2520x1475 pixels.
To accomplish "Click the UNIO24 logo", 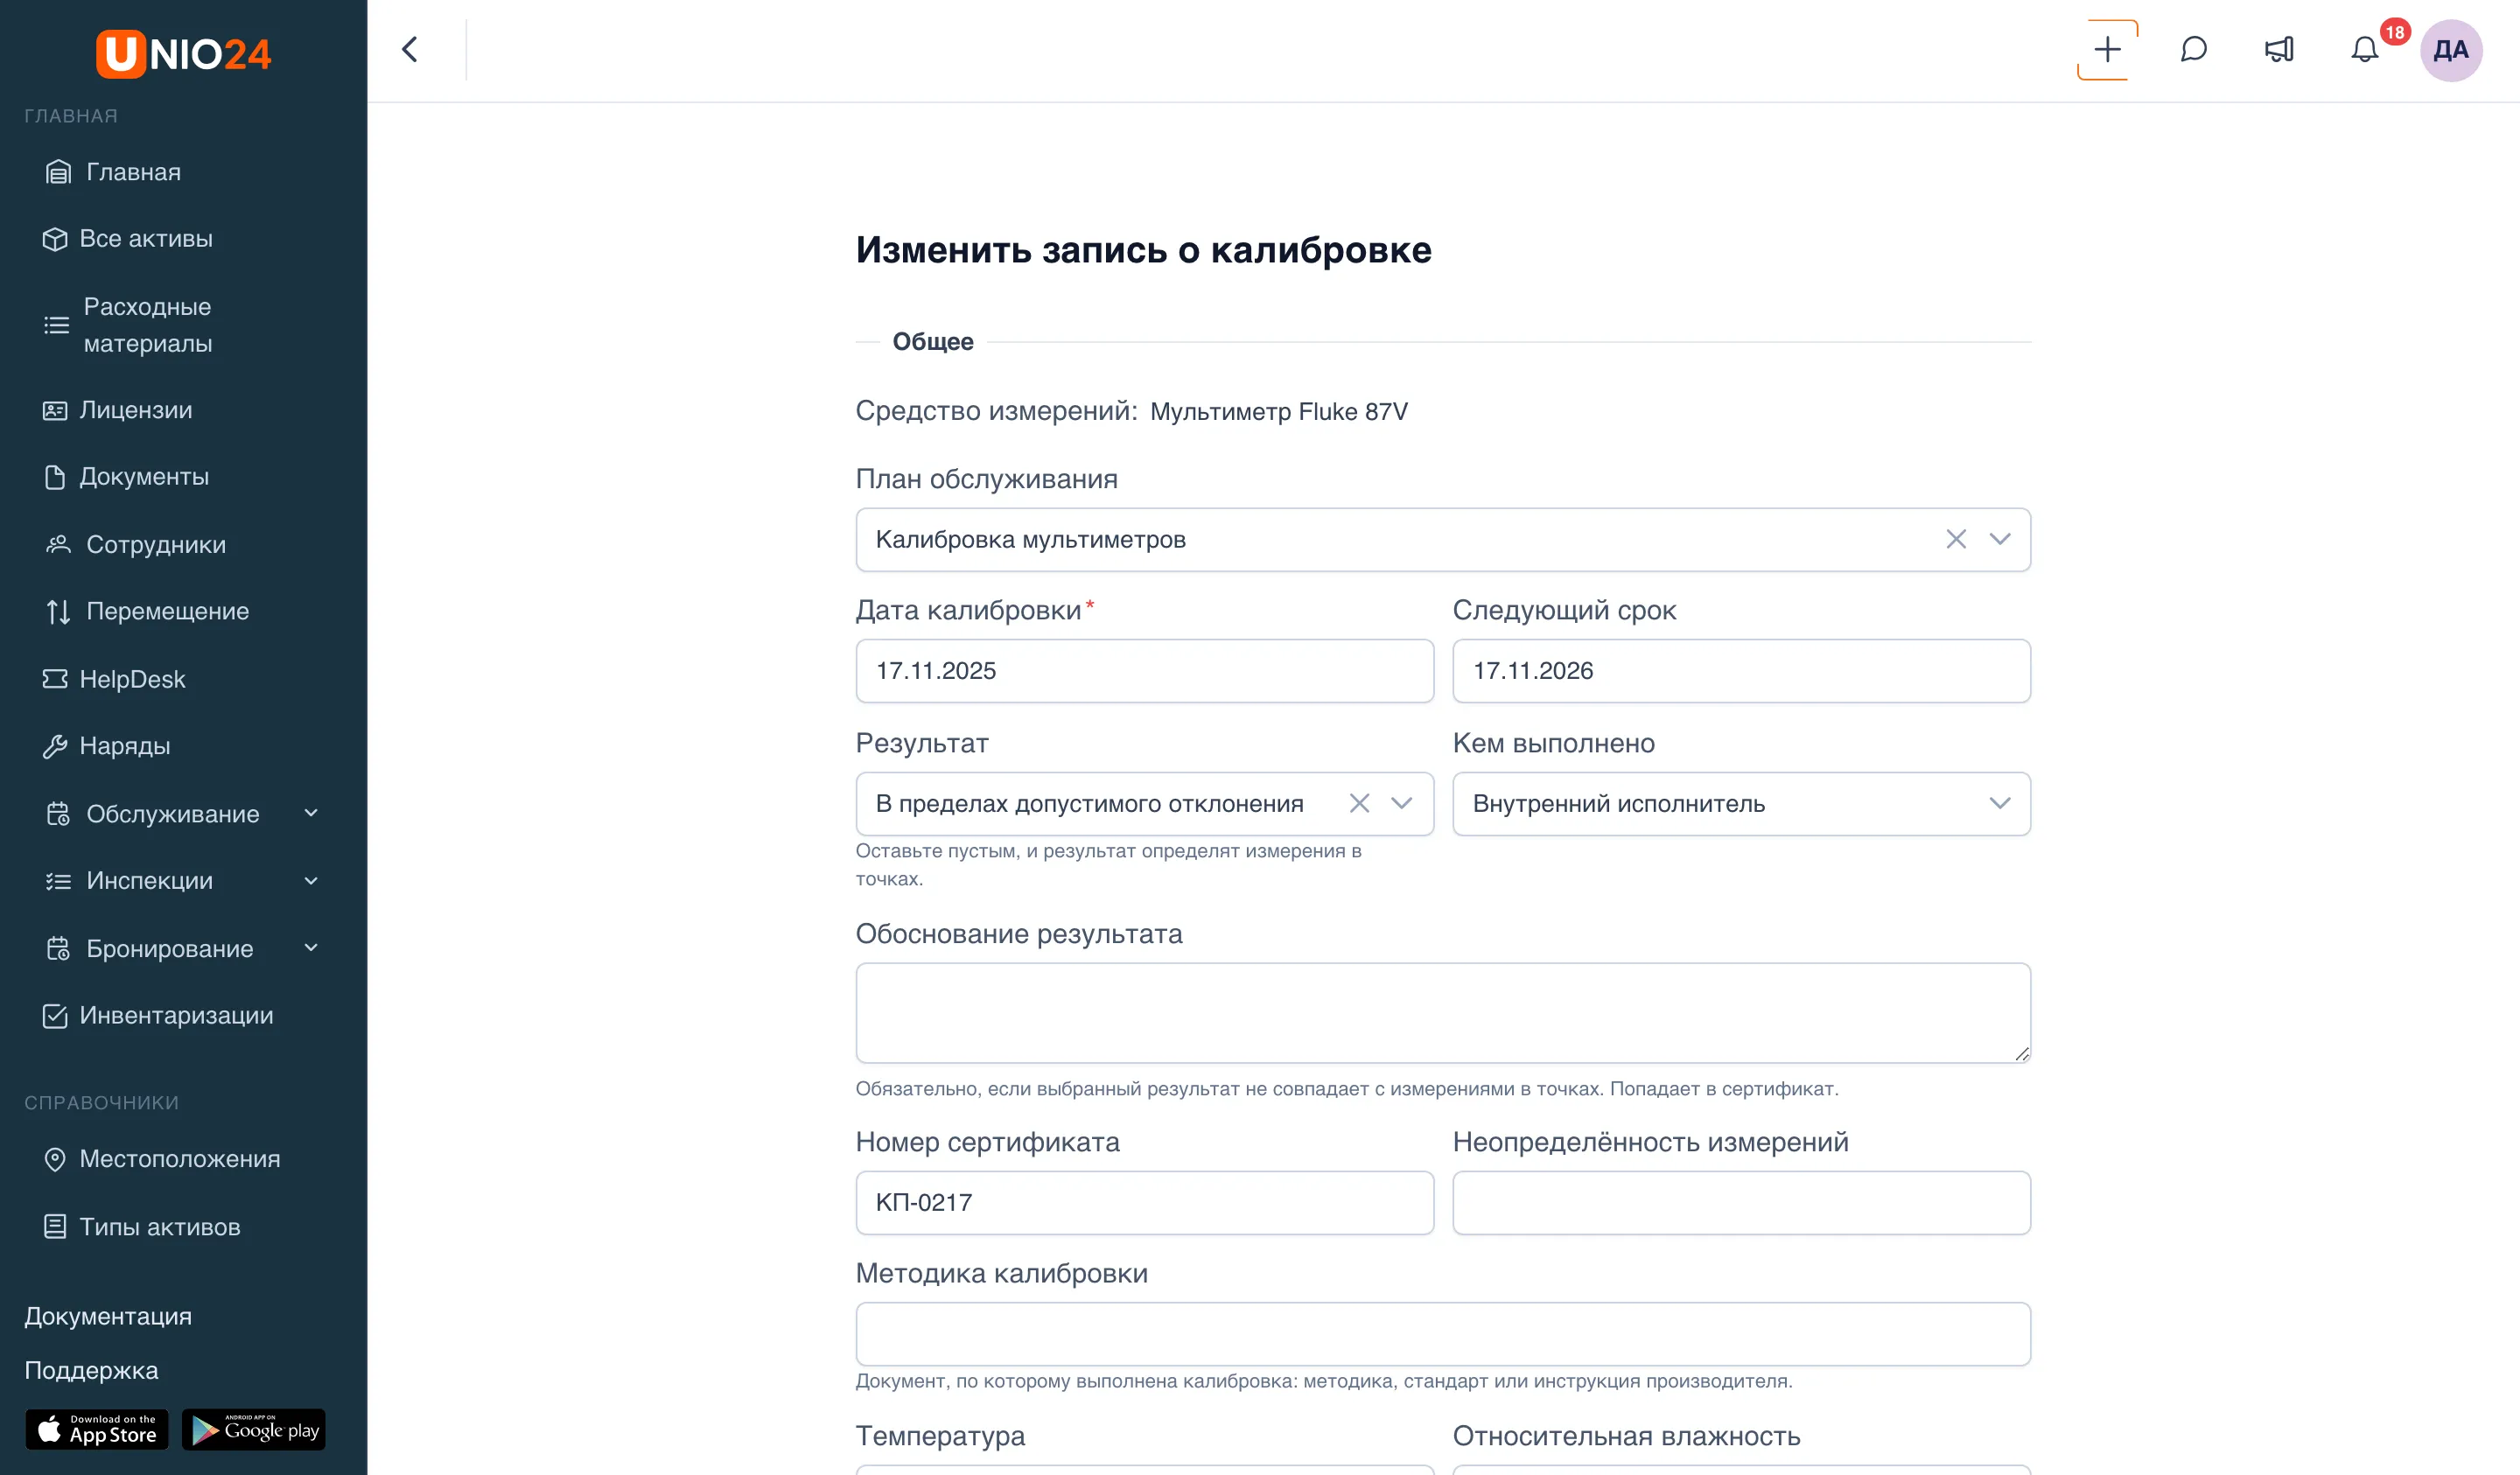I will [x=183, y=53].
